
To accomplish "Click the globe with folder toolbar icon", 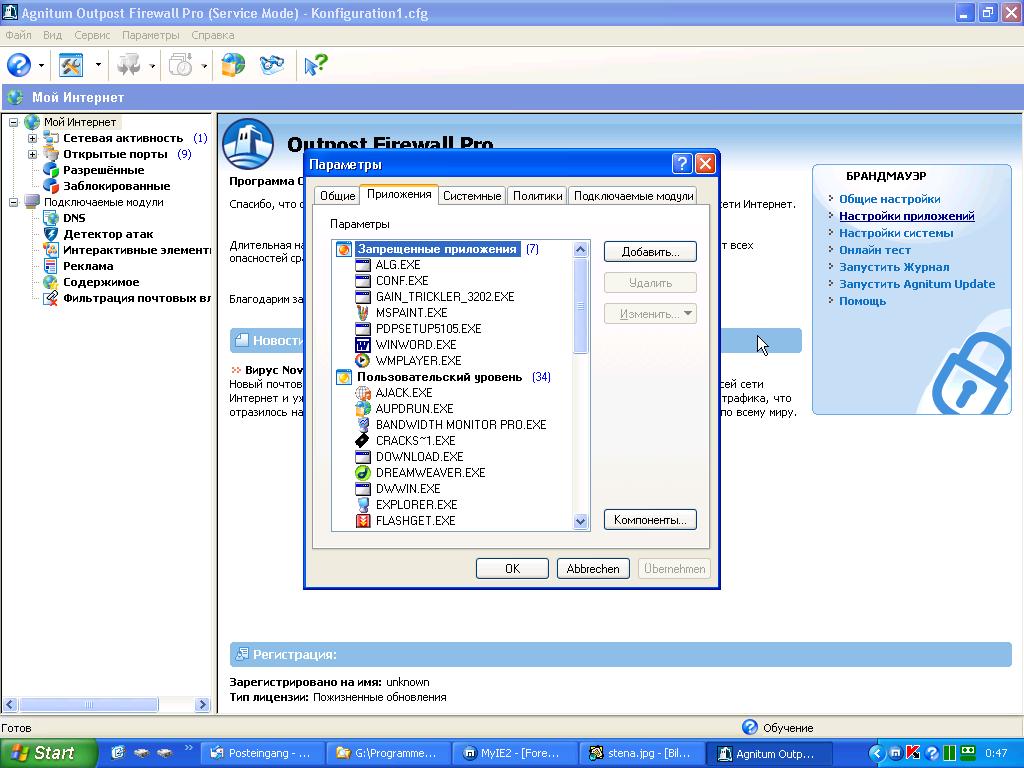I will pyautogui.click(x=233, y=65).
